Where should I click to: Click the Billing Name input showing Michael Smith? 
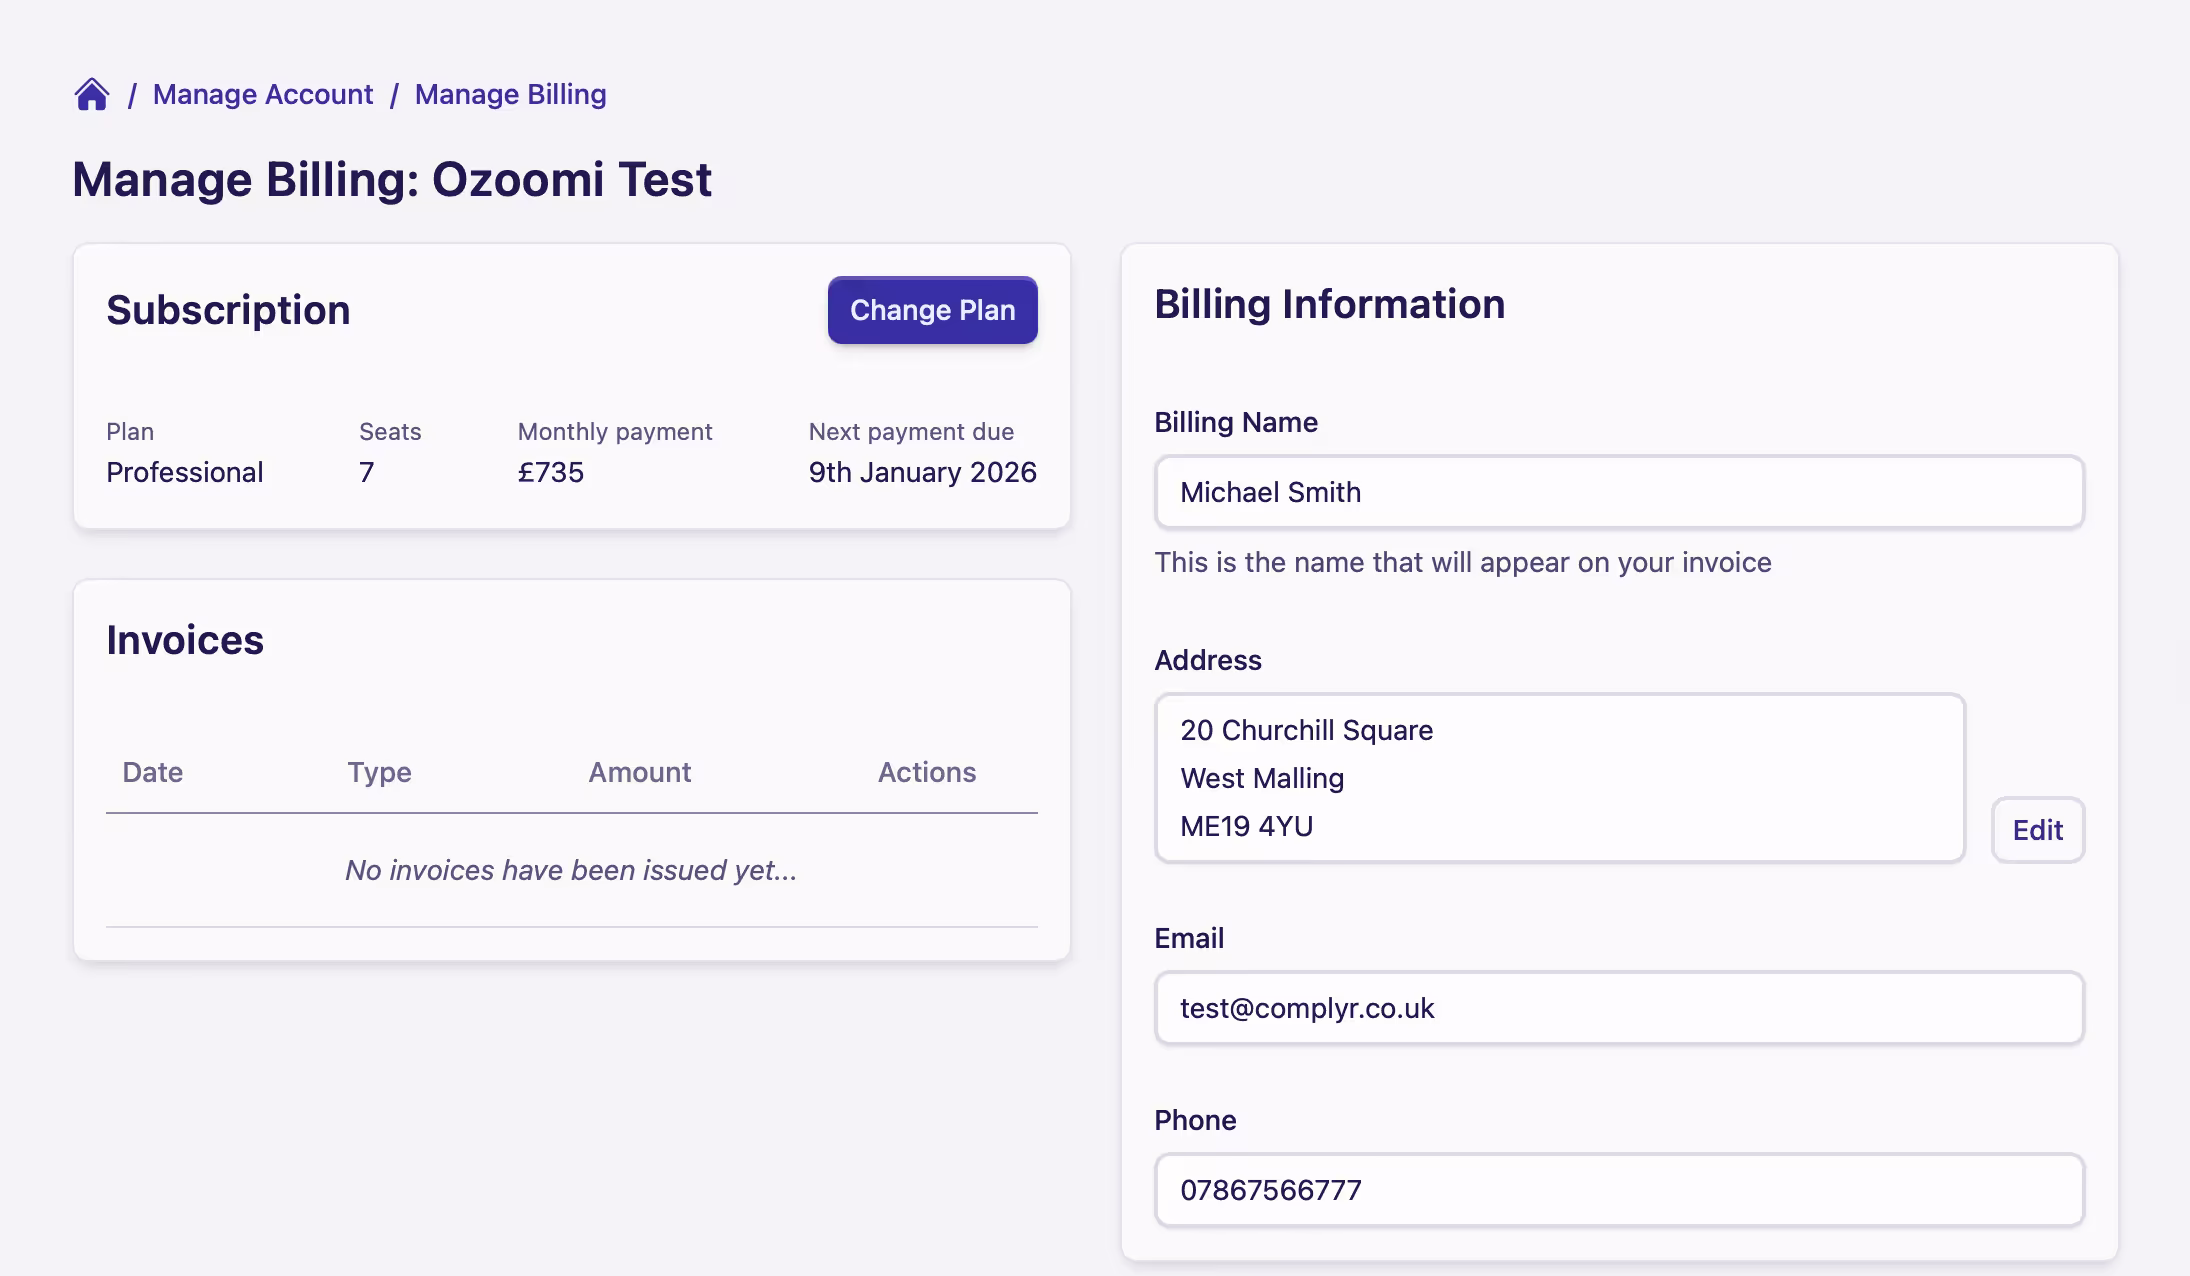1620,491
